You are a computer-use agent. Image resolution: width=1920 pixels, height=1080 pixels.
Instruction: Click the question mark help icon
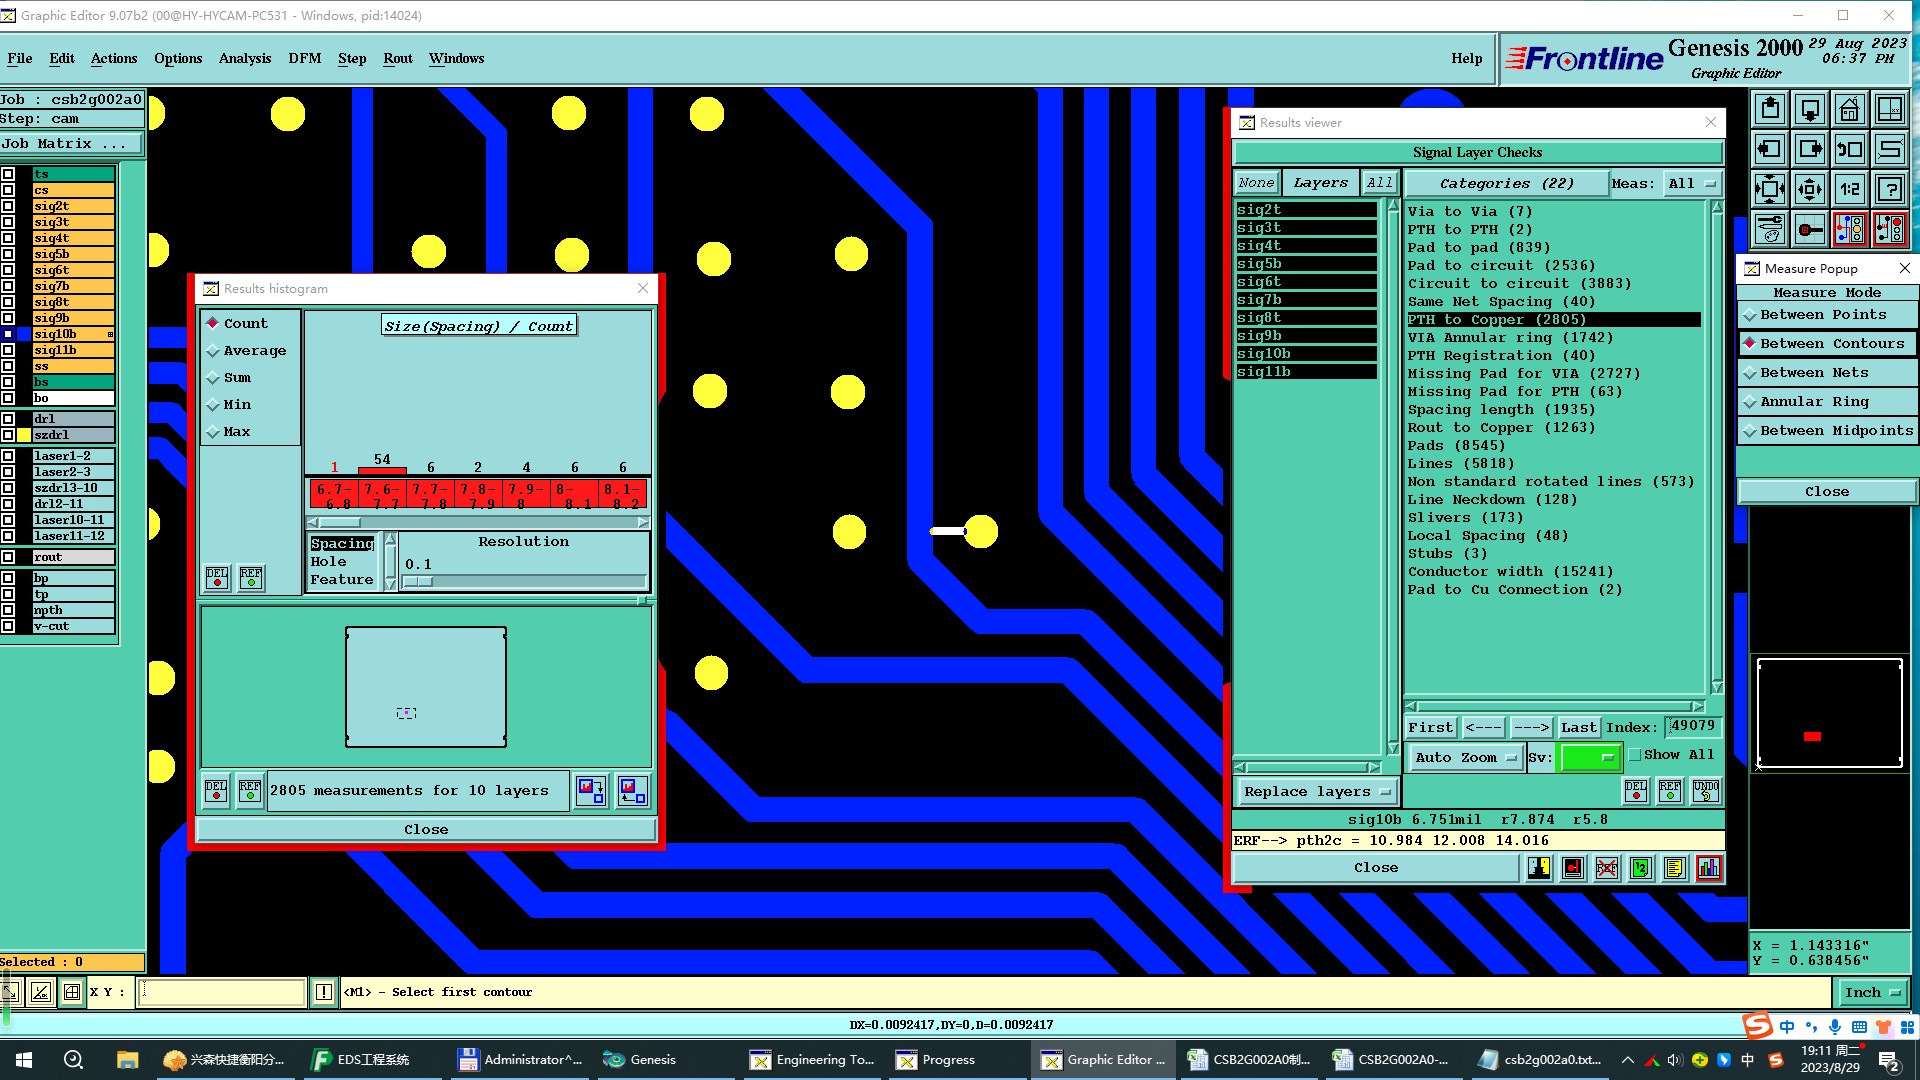(1889, 189)
